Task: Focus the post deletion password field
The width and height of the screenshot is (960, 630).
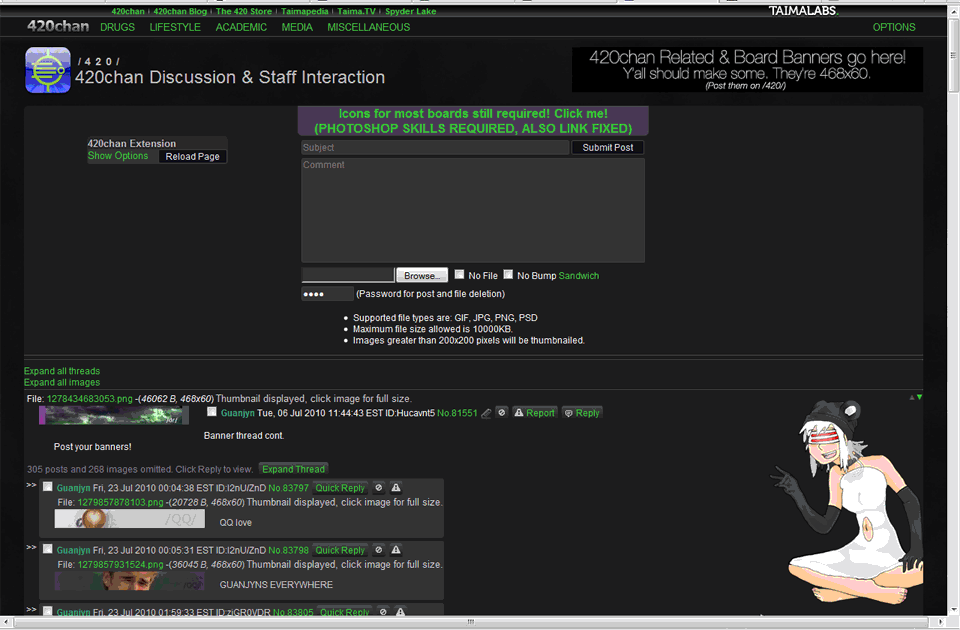Action: click(328, 294)
